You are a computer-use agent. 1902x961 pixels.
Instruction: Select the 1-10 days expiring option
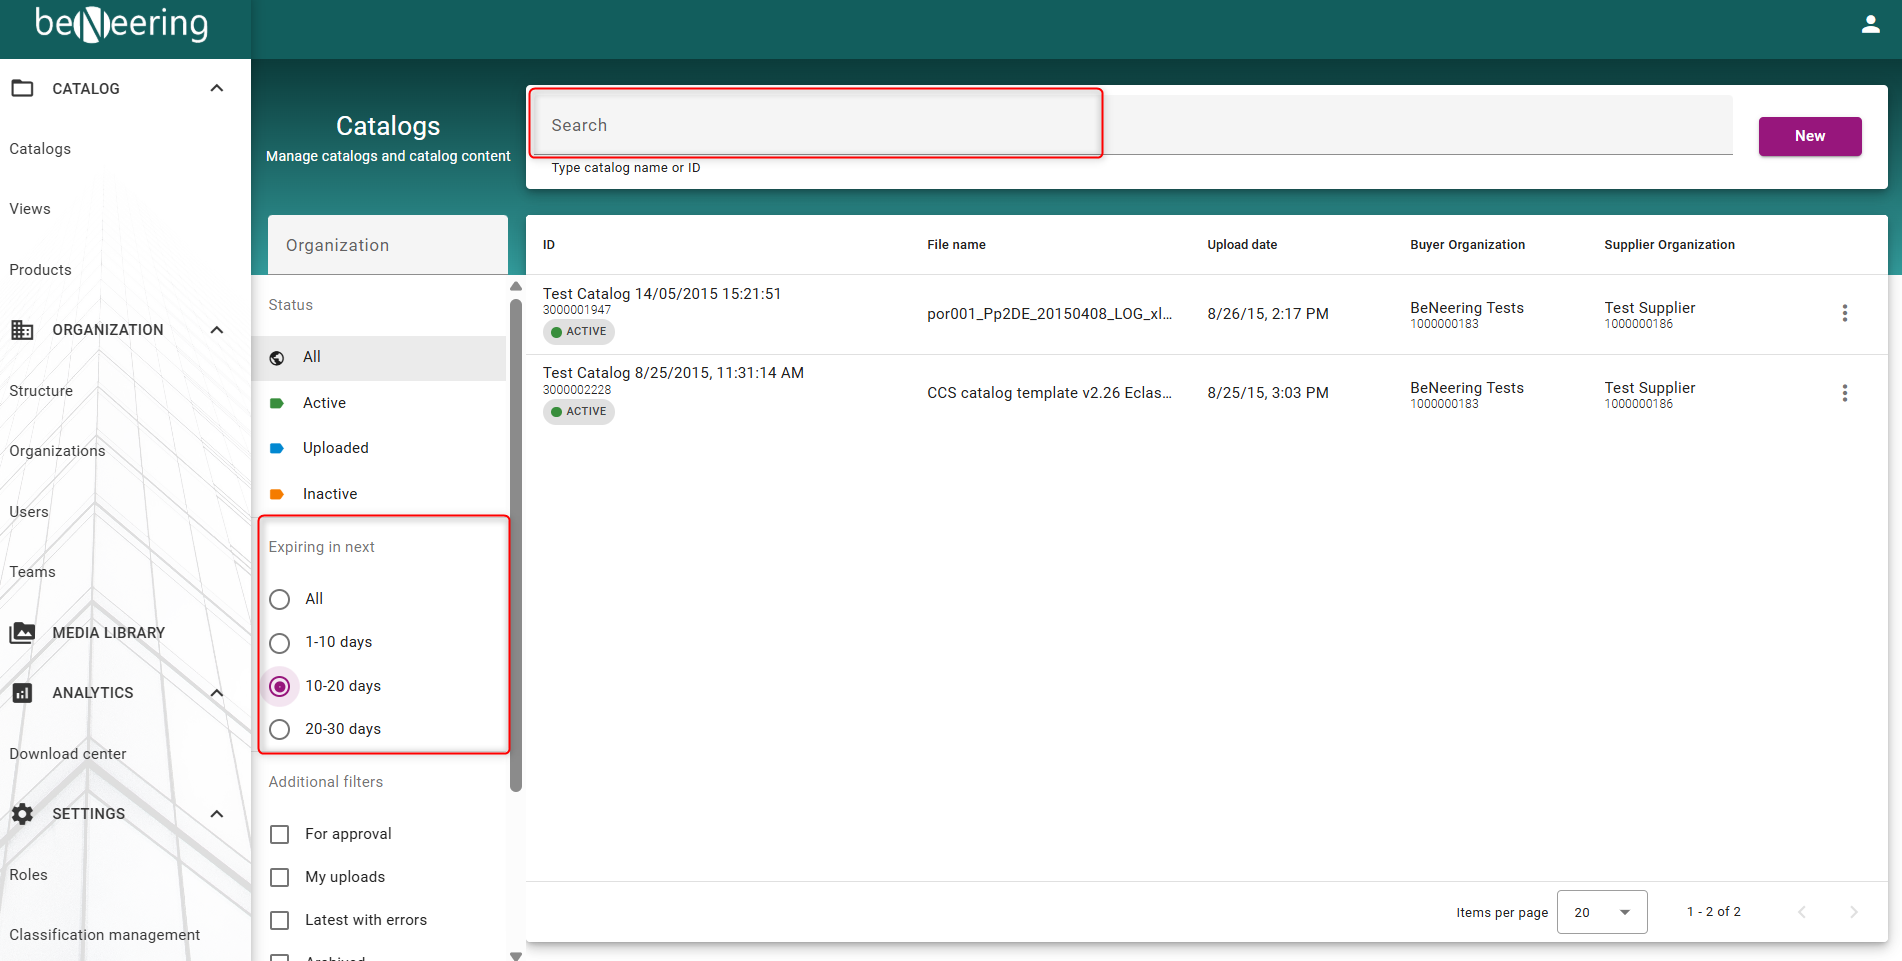pos(280,643)
